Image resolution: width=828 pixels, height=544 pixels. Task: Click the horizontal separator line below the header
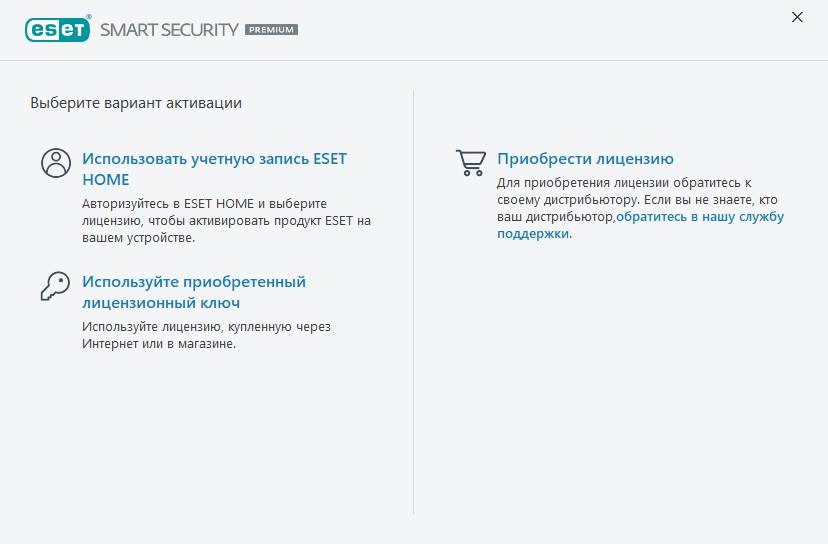tap(414, 60)
